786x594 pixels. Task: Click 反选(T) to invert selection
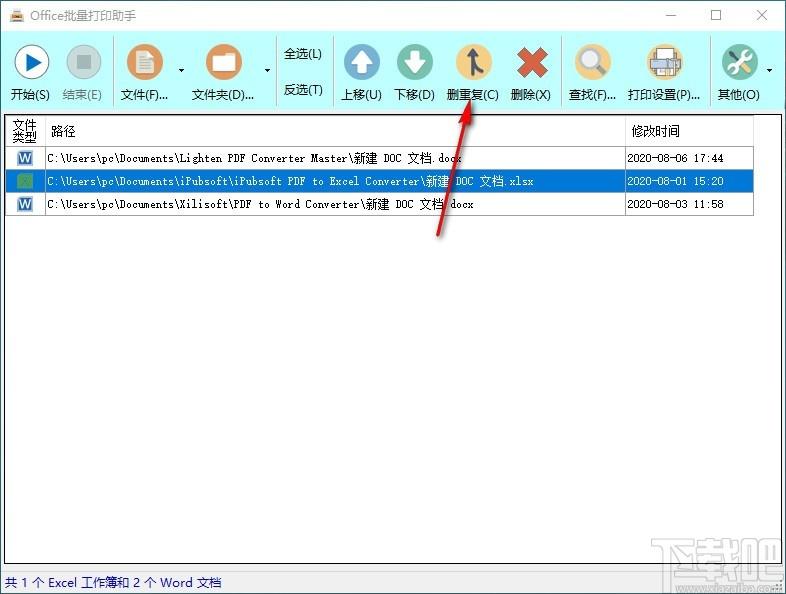(303, 90)
